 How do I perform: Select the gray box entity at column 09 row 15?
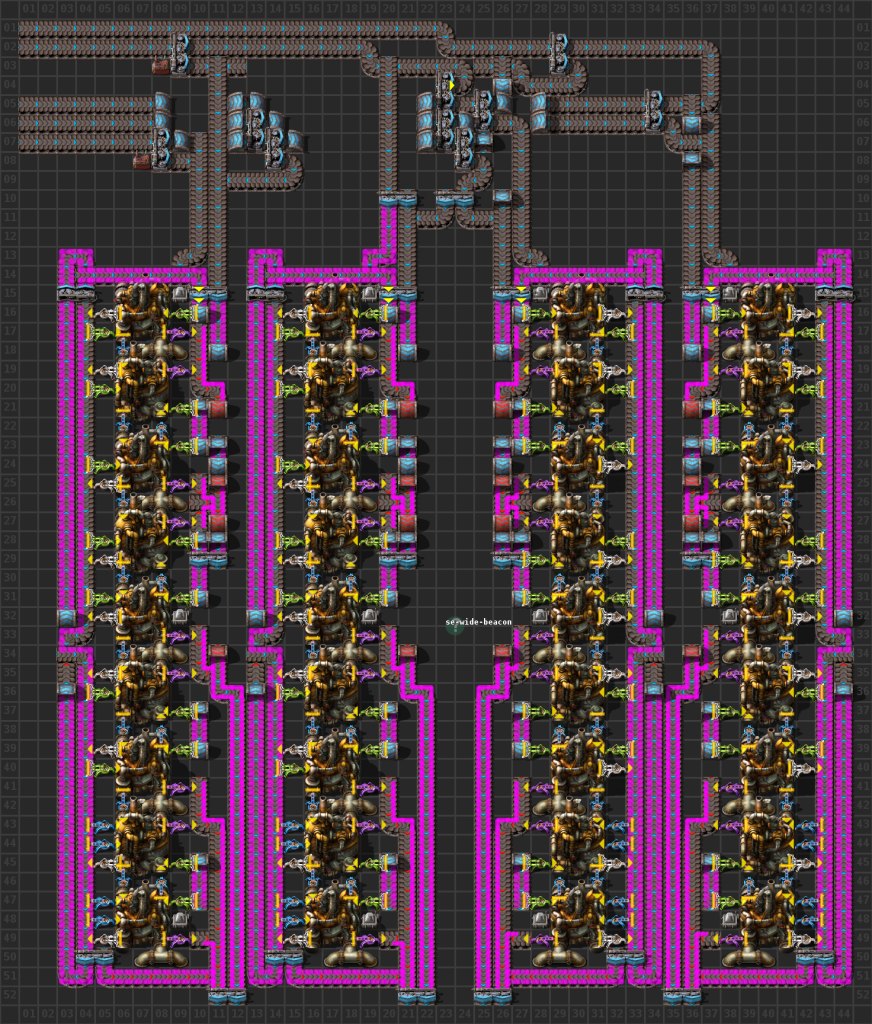click(x=180, y=293)
